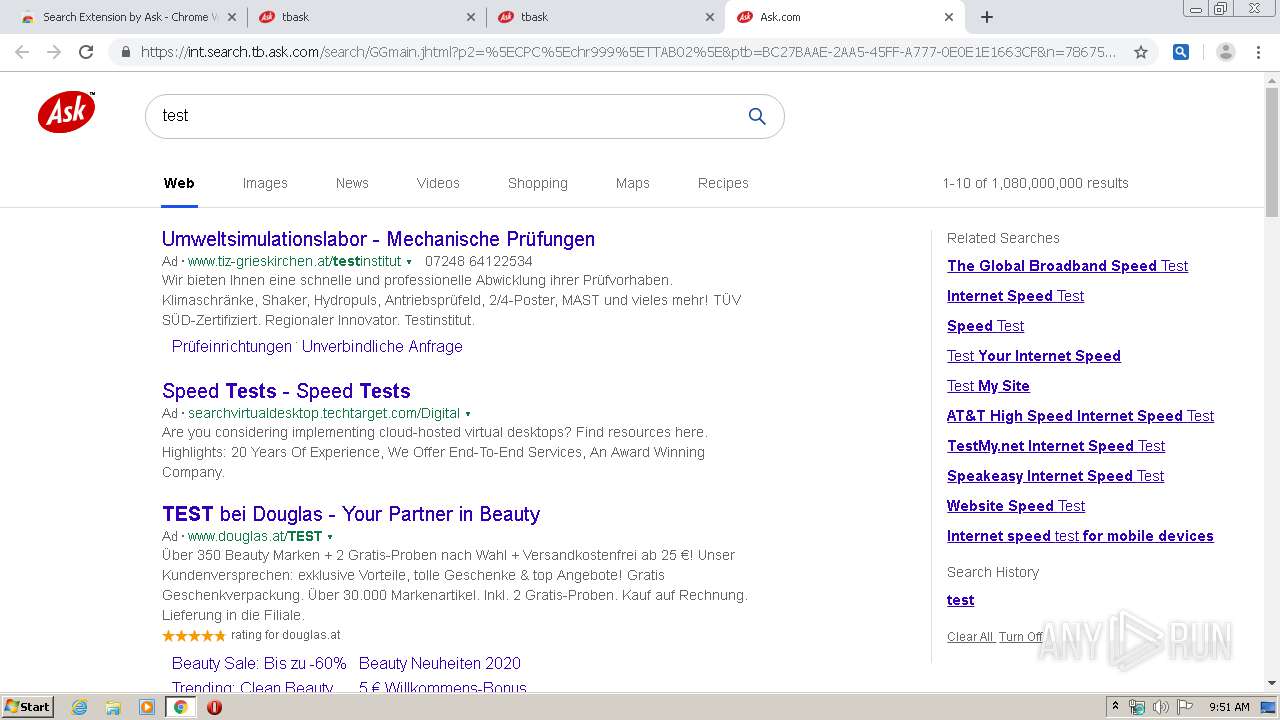Expand dropdown arrow next to tiz-grieskirchen.at ad URL
The image size is (1280, 720).
(409, 262)
